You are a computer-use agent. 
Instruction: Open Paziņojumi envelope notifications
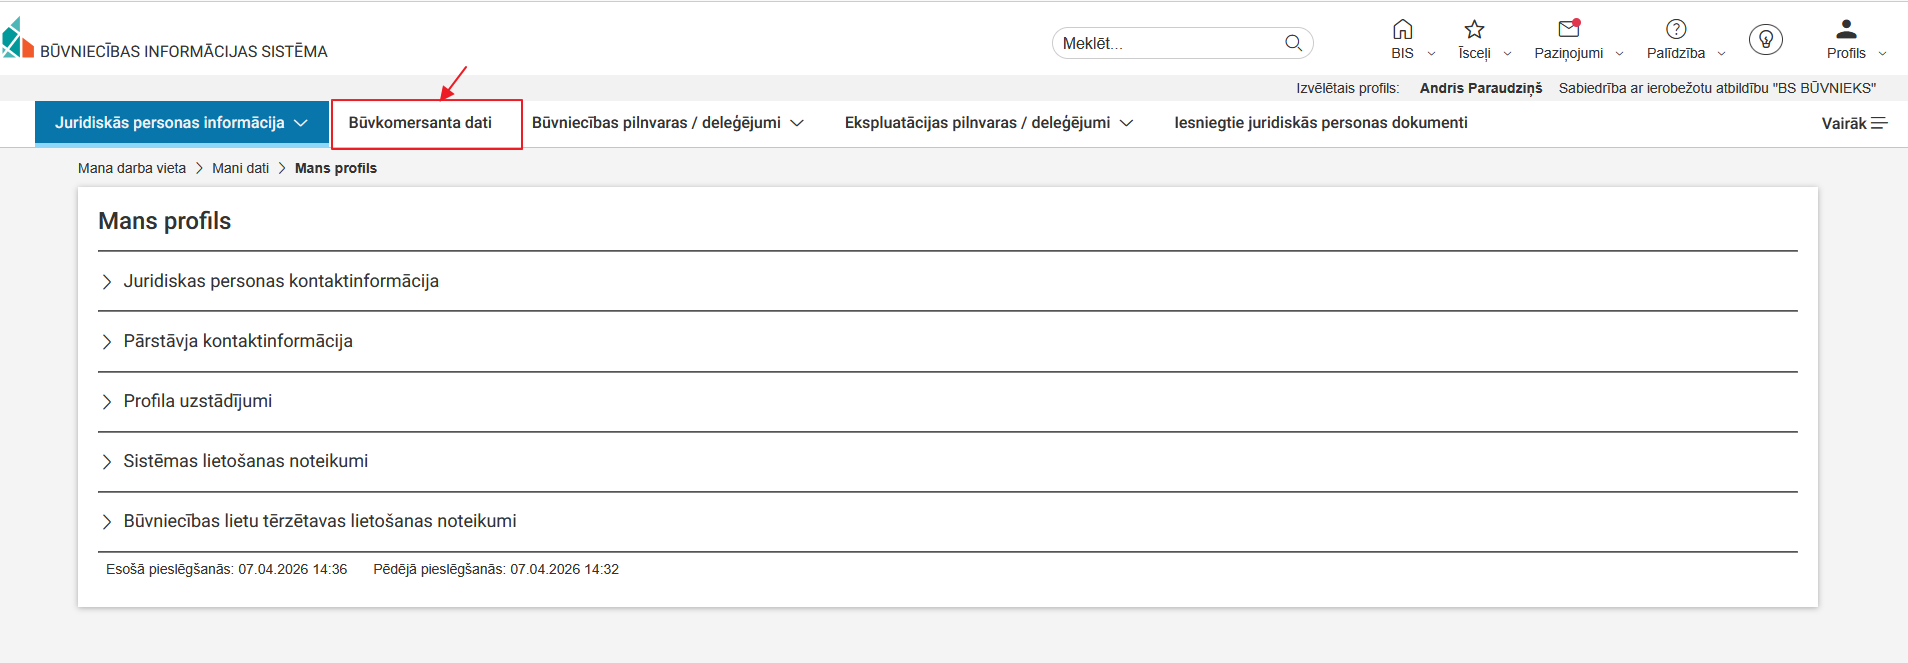(x=1568, y=30)
